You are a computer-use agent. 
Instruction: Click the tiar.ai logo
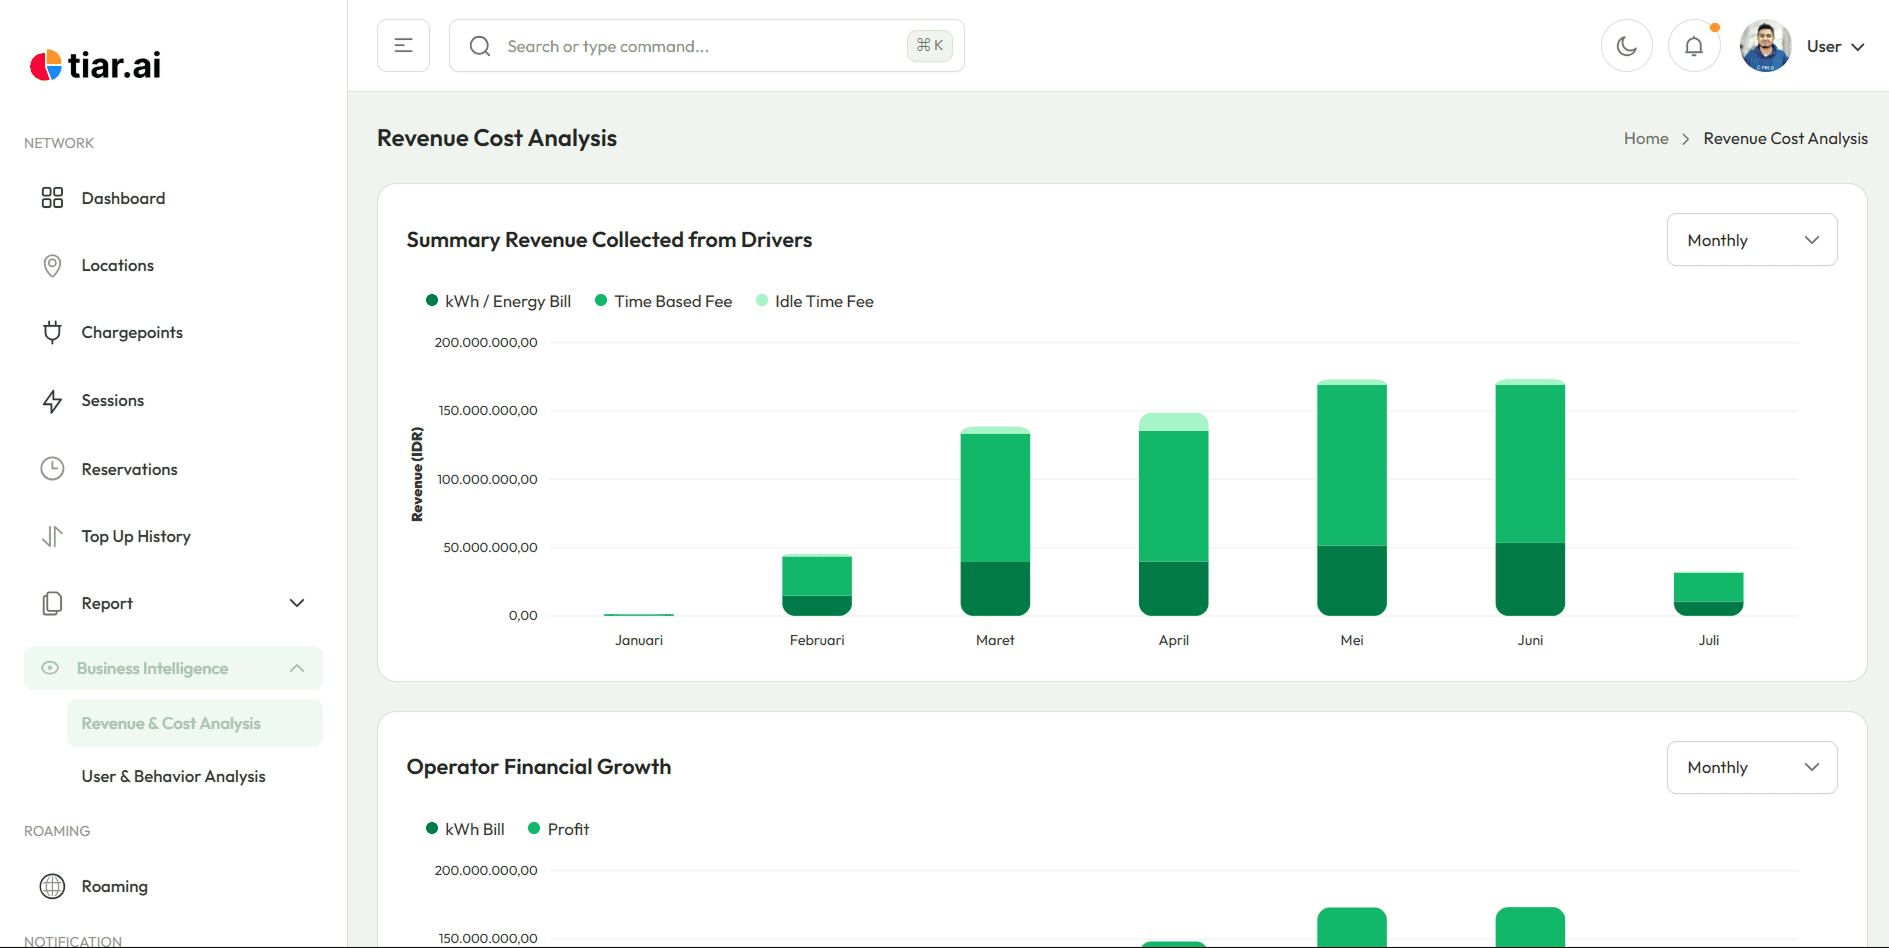tap(95, 65)
